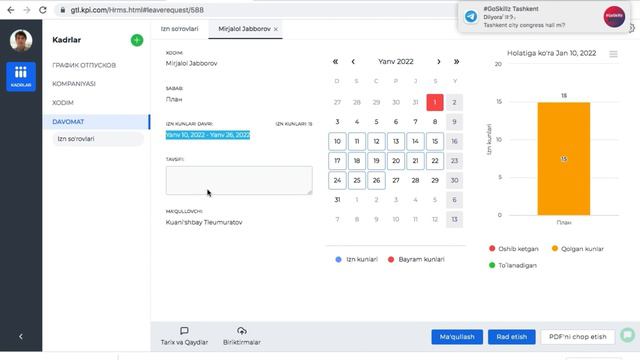Click the browser back arrow

tap(11, 10)
